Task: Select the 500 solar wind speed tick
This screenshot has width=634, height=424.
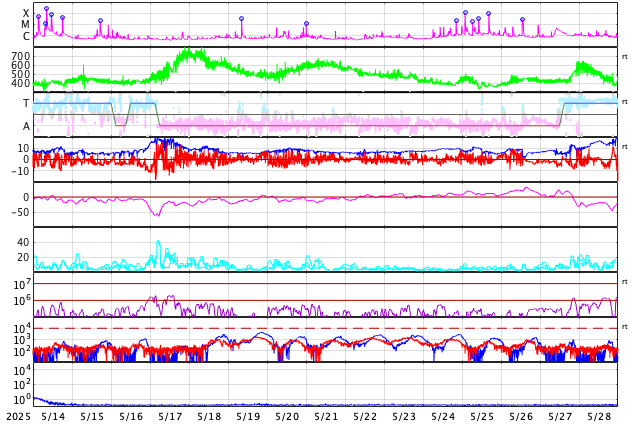Action: [21, 74]
